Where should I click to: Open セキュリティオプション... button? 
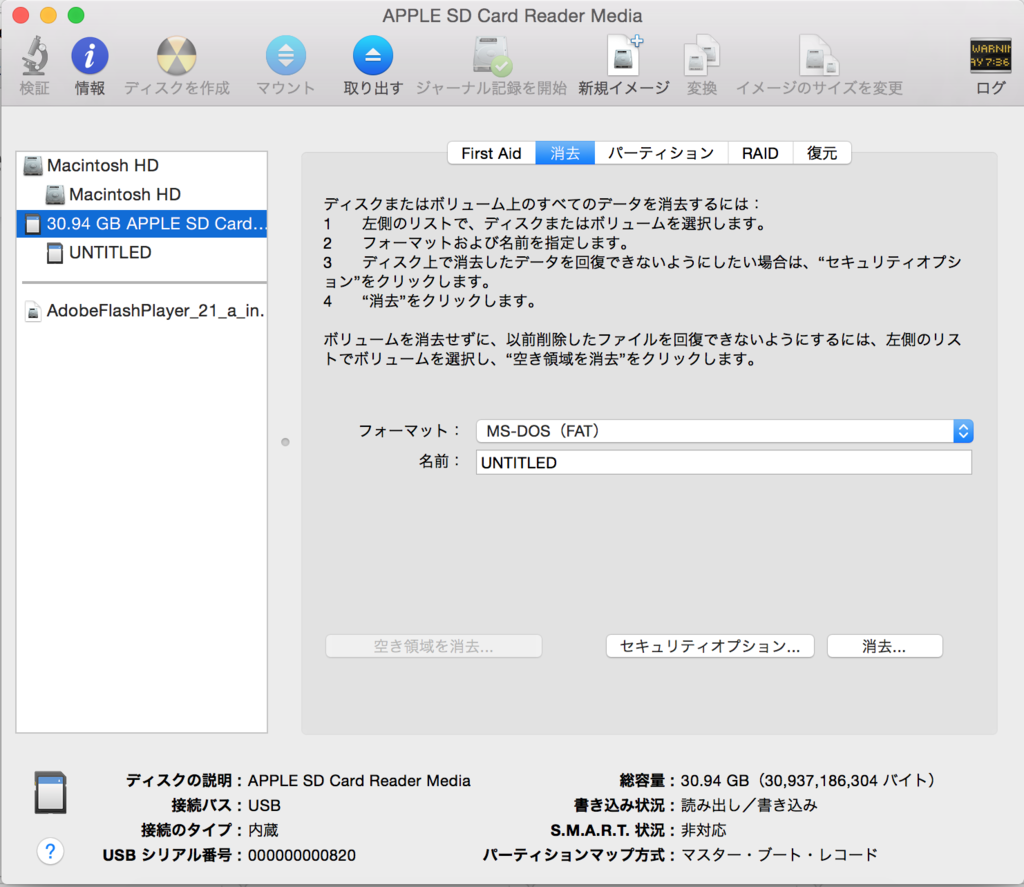pos(710,647)
